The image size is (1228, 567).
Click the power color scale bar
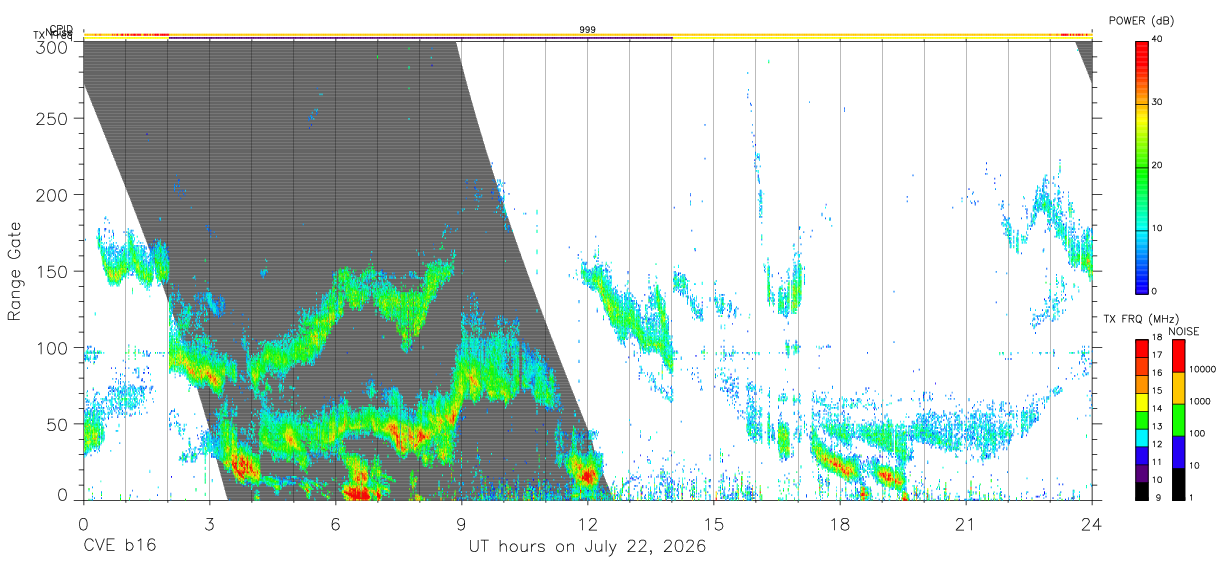1141,166
